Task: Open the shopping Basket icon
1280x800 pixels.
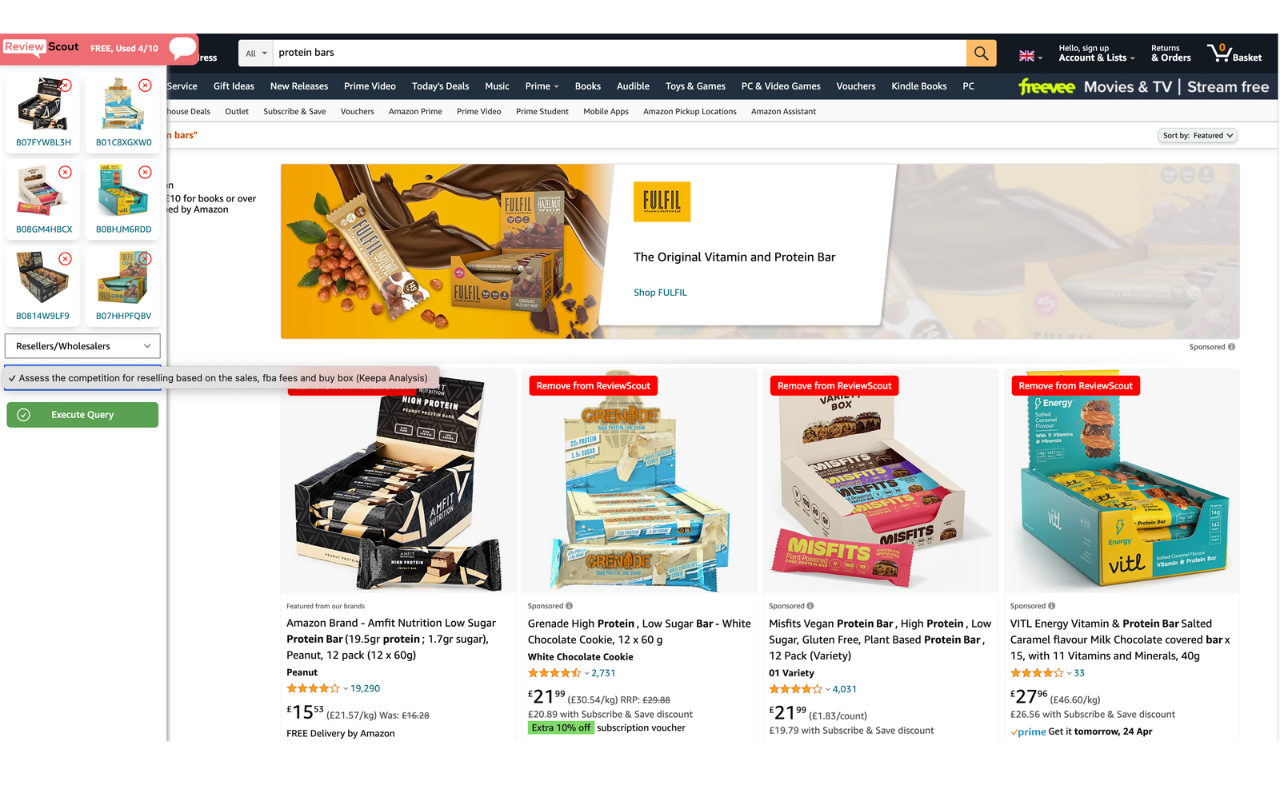Action: click(x=1235, y=53)
